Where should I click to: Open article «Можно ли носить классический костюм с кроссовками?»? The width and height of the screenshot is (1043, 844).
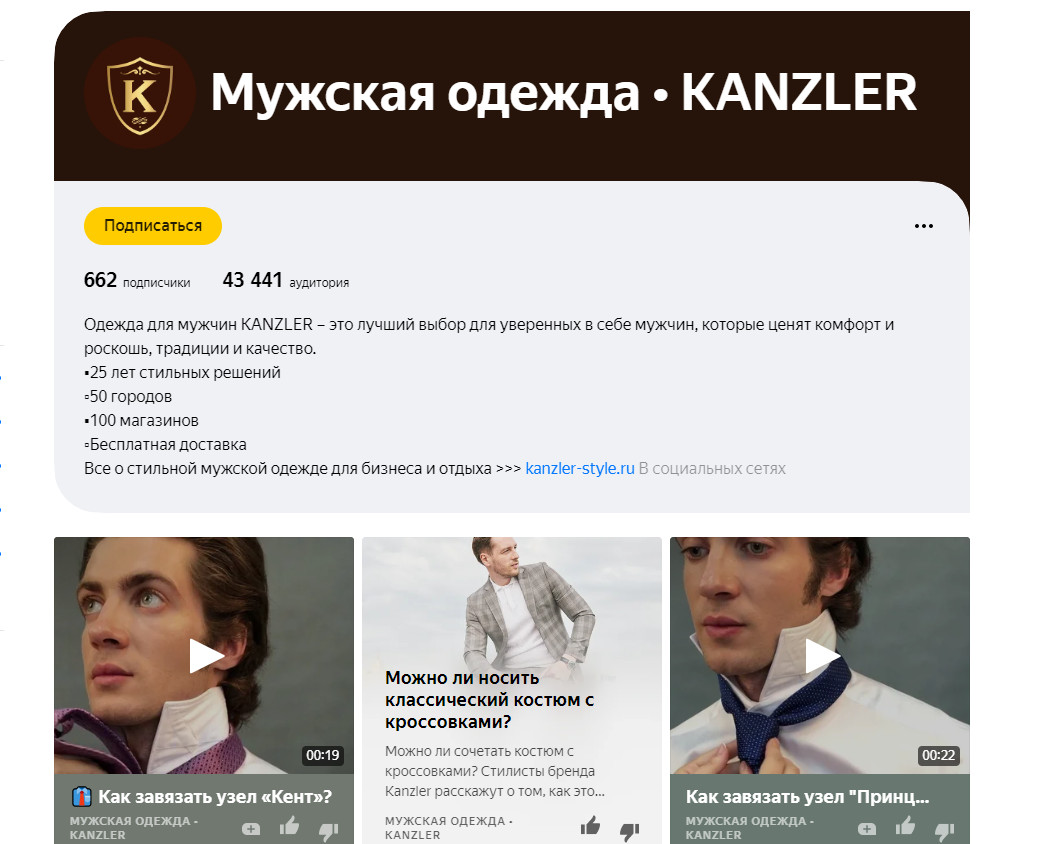490,700
